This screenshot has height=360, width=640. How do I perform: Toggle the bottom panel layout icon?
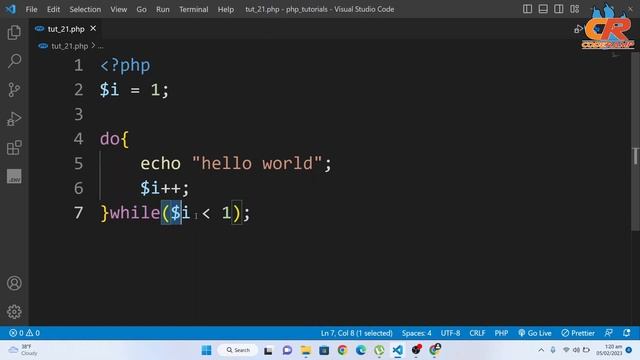click(x=543, y=9)
